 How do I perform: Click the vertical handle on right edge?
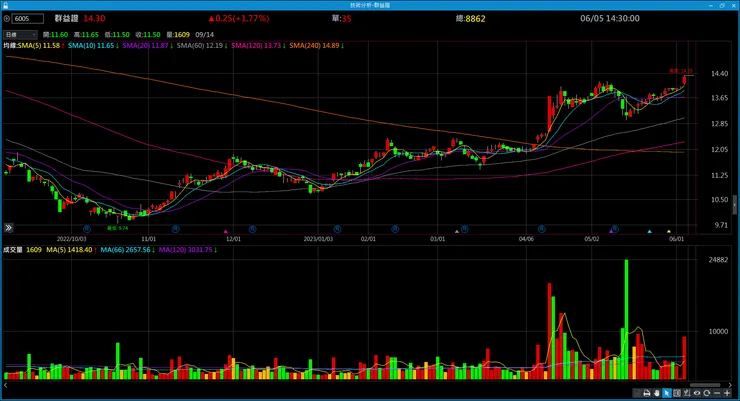[735, 205]
